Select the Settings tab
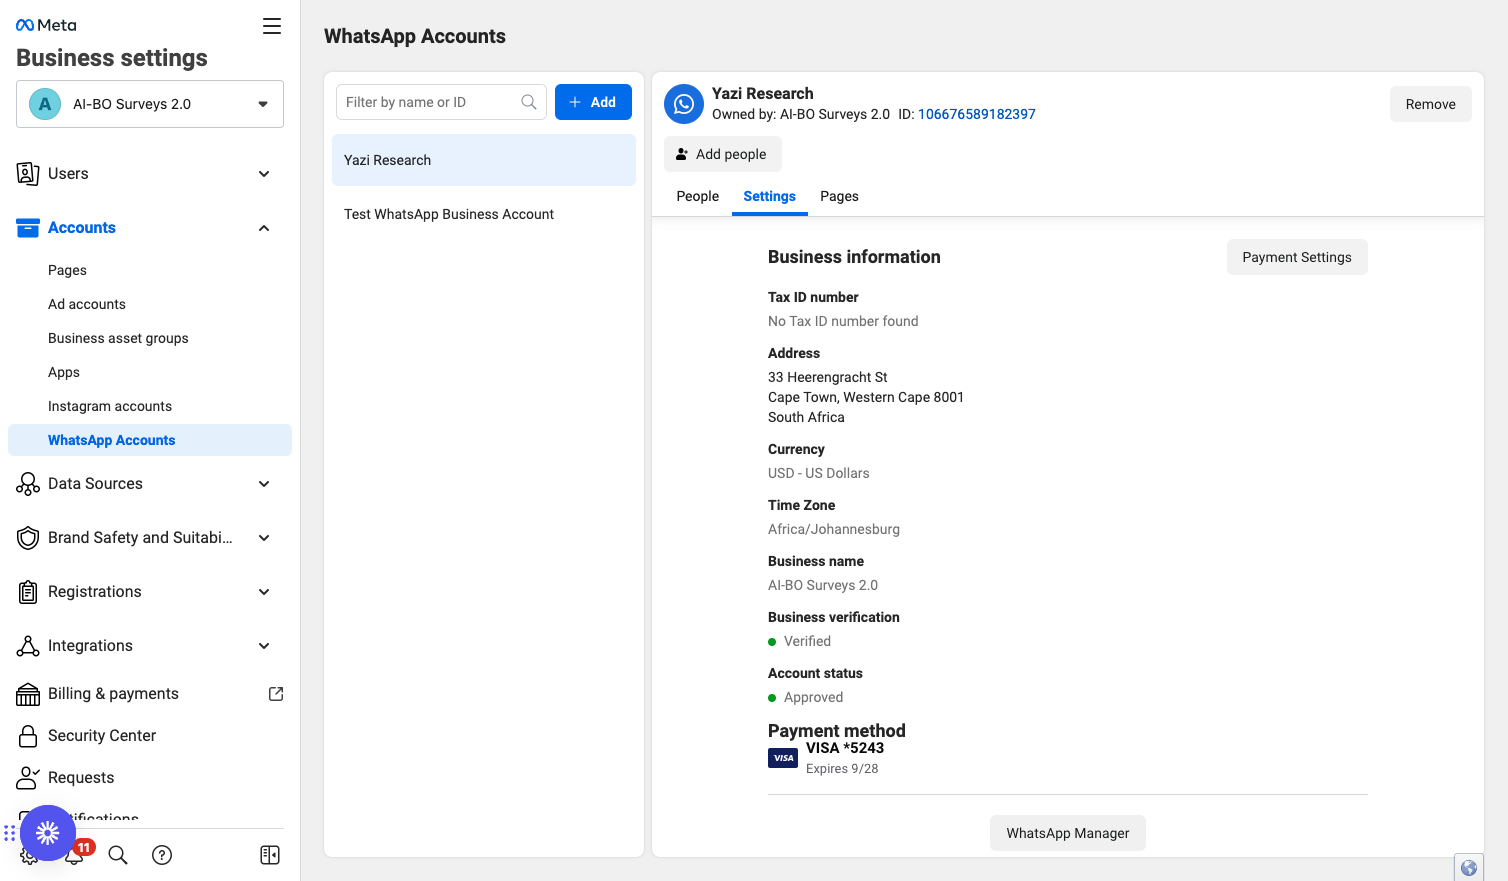The image size is (1508, 881). point(770,196)
